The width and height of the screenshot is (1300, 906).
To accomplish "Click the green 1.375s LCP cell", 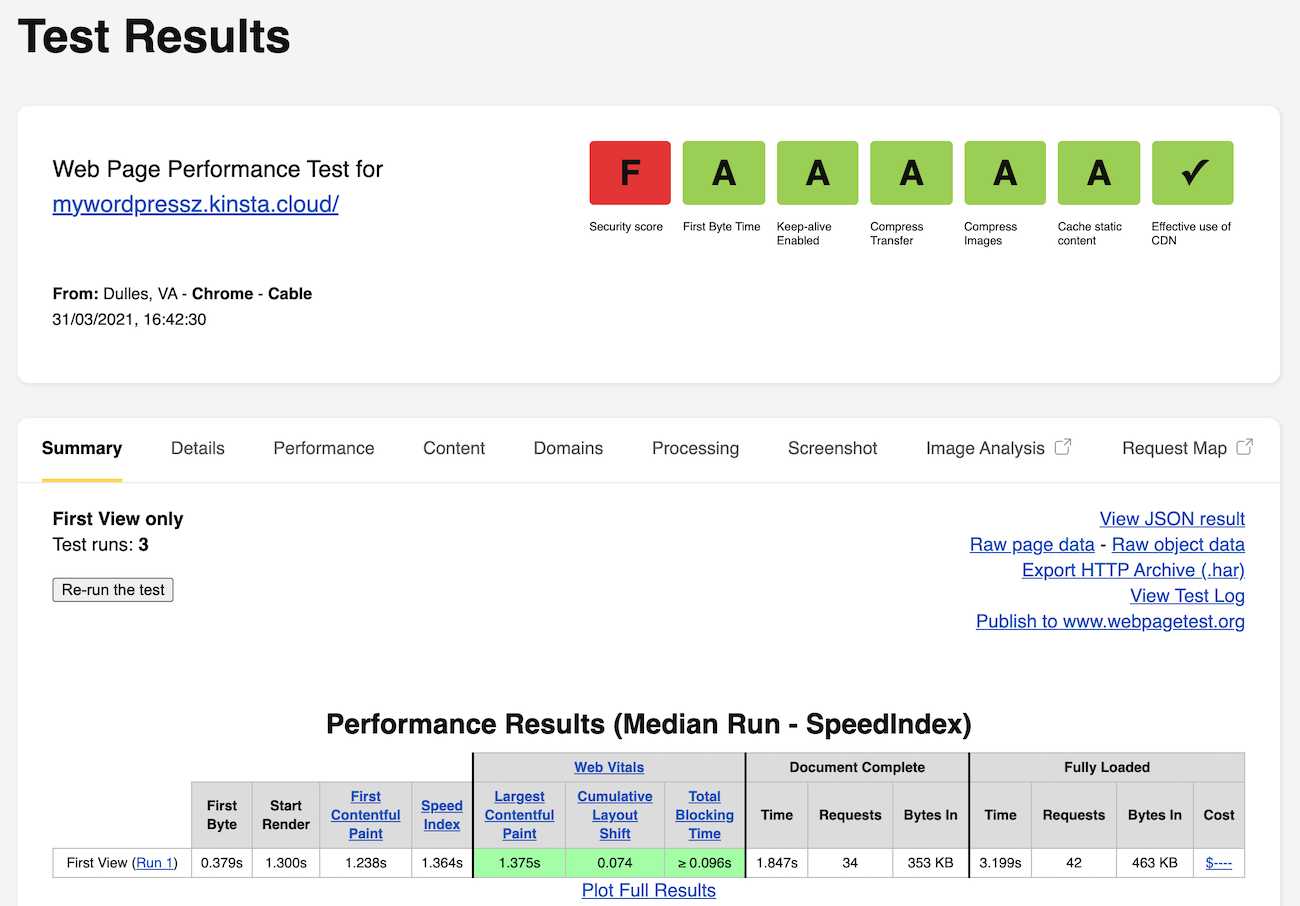I will click(x=519, y=863).
